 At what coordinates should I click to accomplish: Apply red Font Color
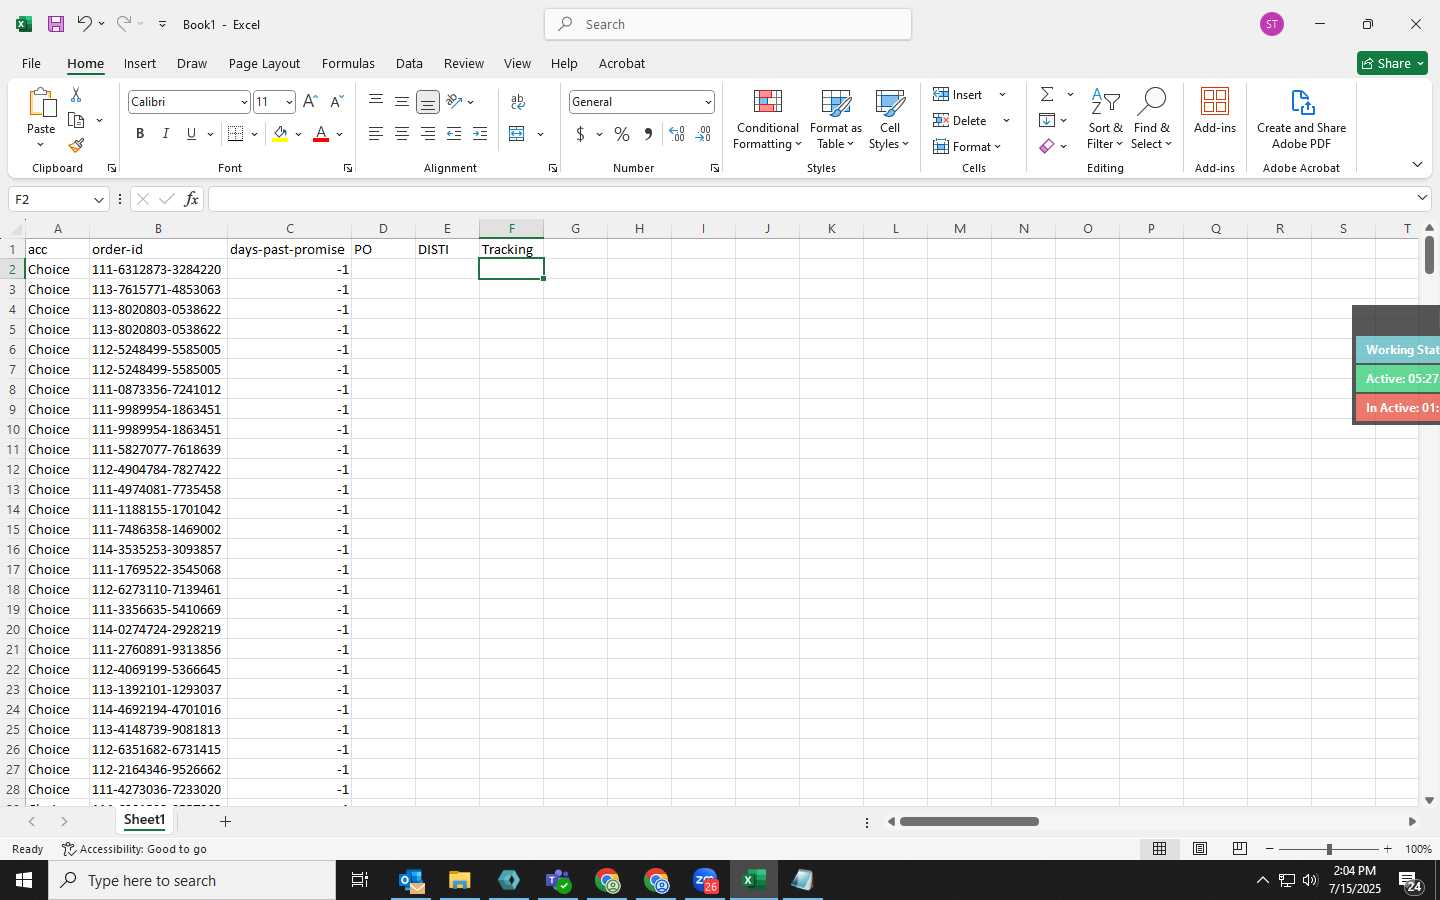tap(321, 134)
